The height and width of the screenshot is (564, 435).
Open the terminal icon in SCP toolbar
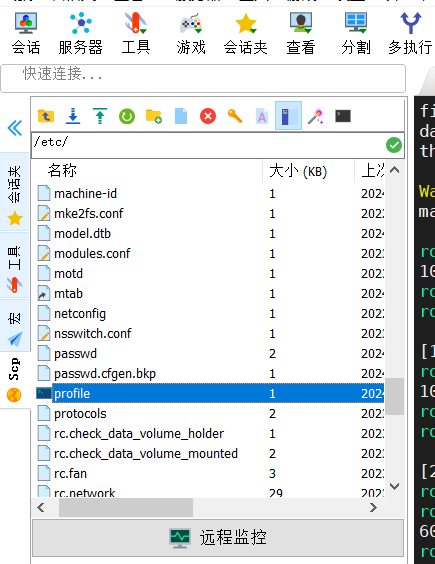(343, 116)
